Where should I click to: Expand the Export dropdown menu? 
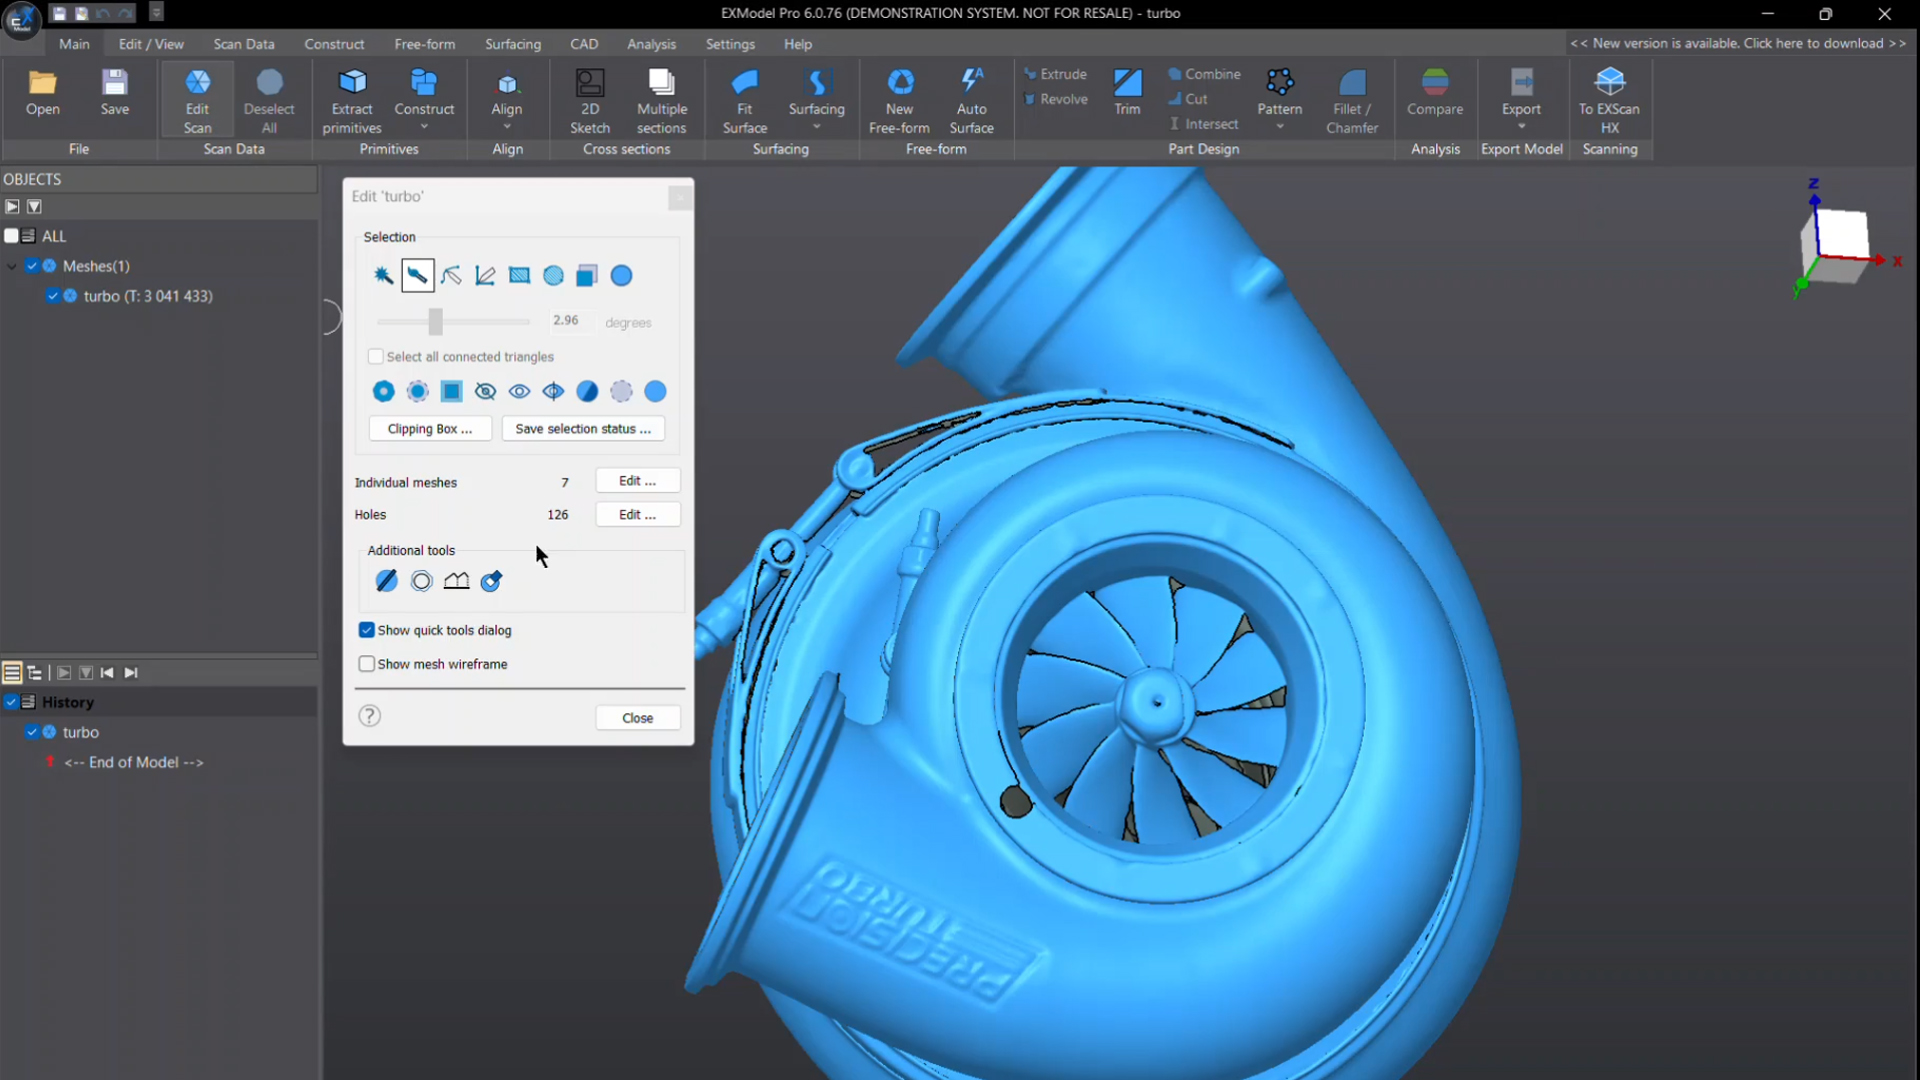1521,127
